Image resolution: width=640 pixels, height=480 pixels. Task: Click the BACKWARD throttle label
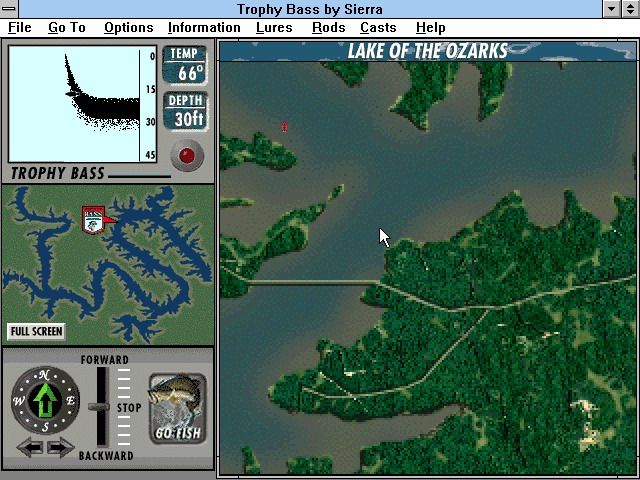106,456
